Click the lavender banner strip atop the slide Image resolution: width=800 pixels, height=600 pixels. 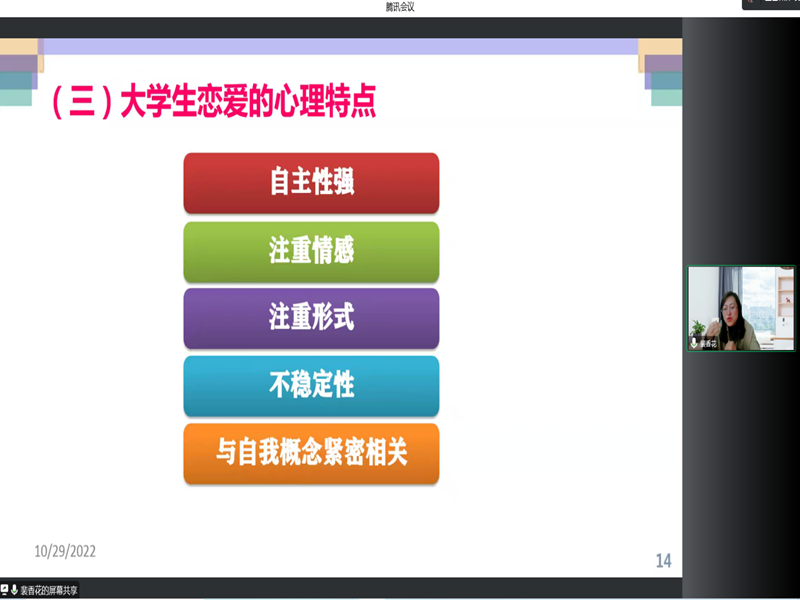click(x=340, y=46)
